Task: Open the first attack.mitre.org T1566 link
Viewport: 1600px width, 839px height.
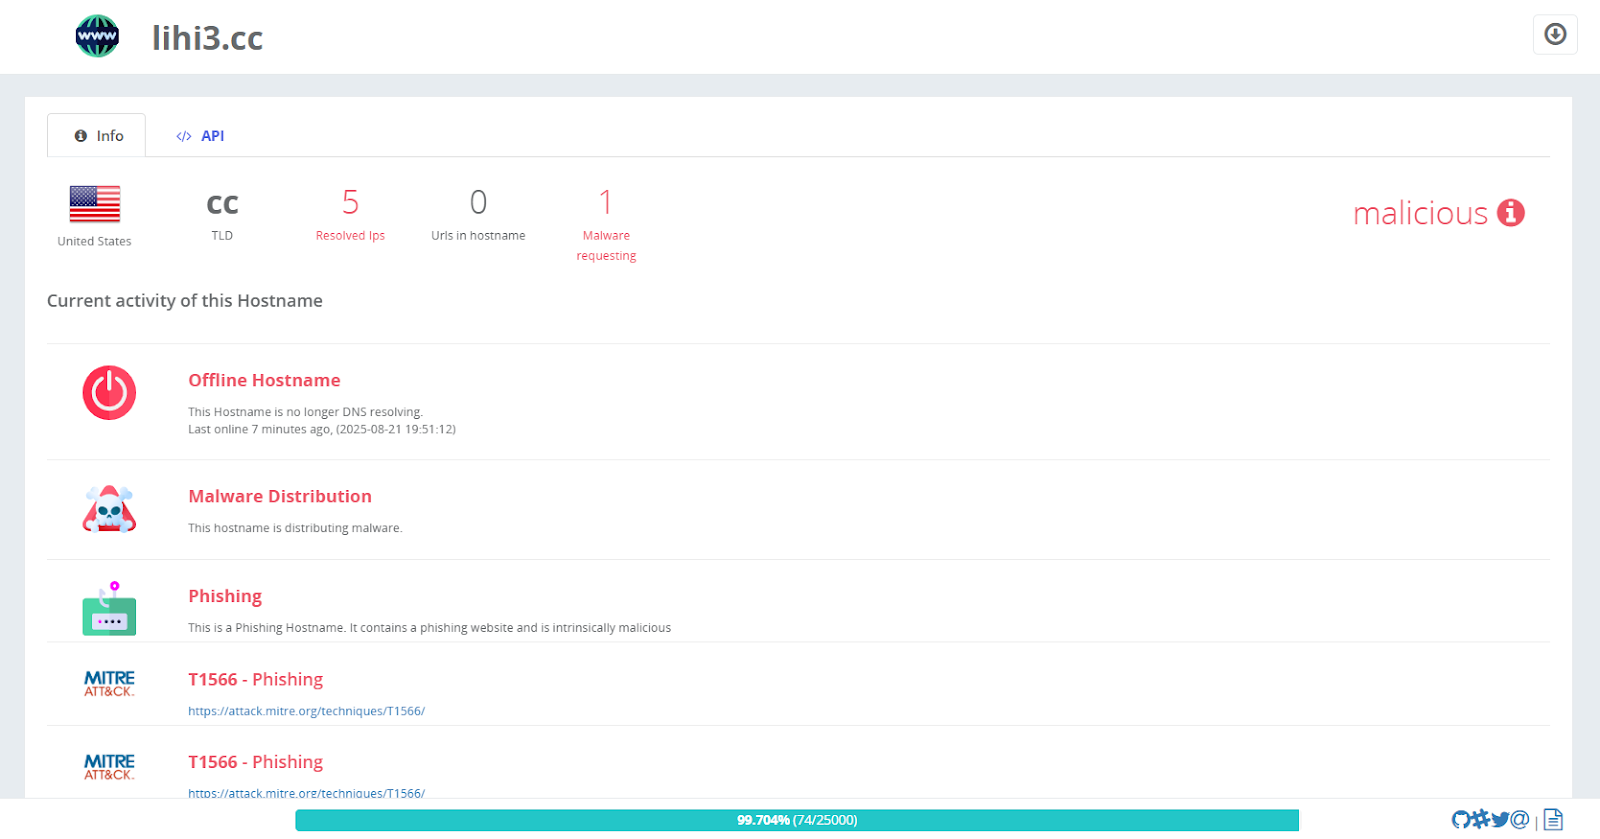Action: [306, 711]
